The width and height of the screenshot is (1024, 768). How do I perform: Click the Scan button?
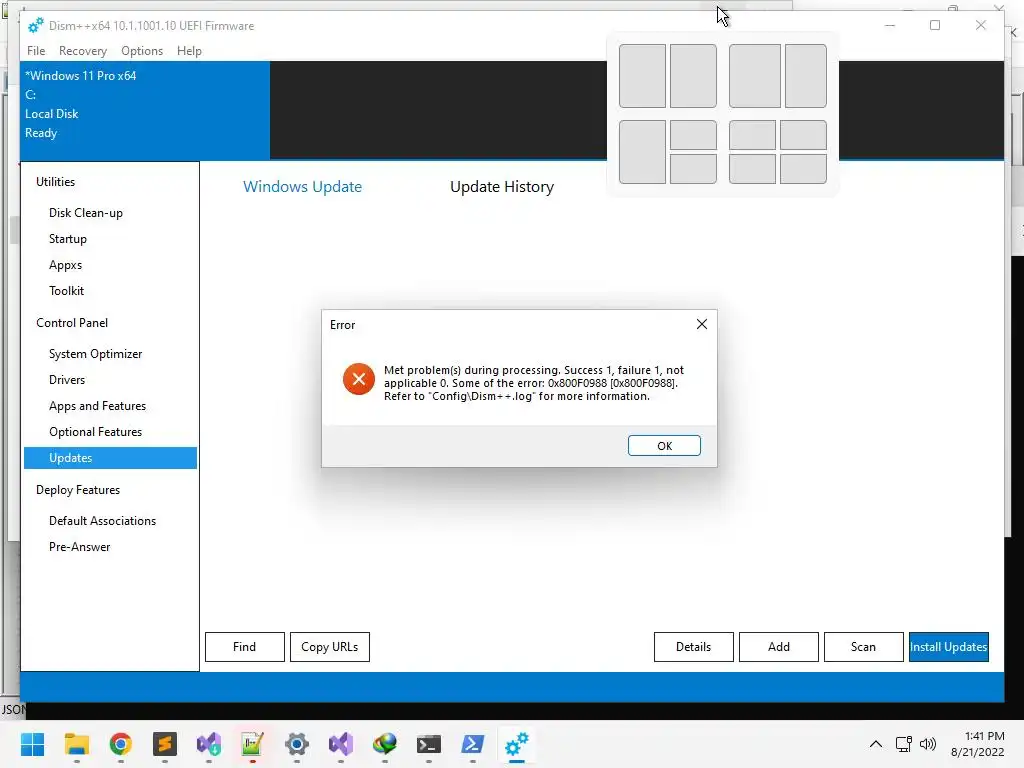coord(863,647)
